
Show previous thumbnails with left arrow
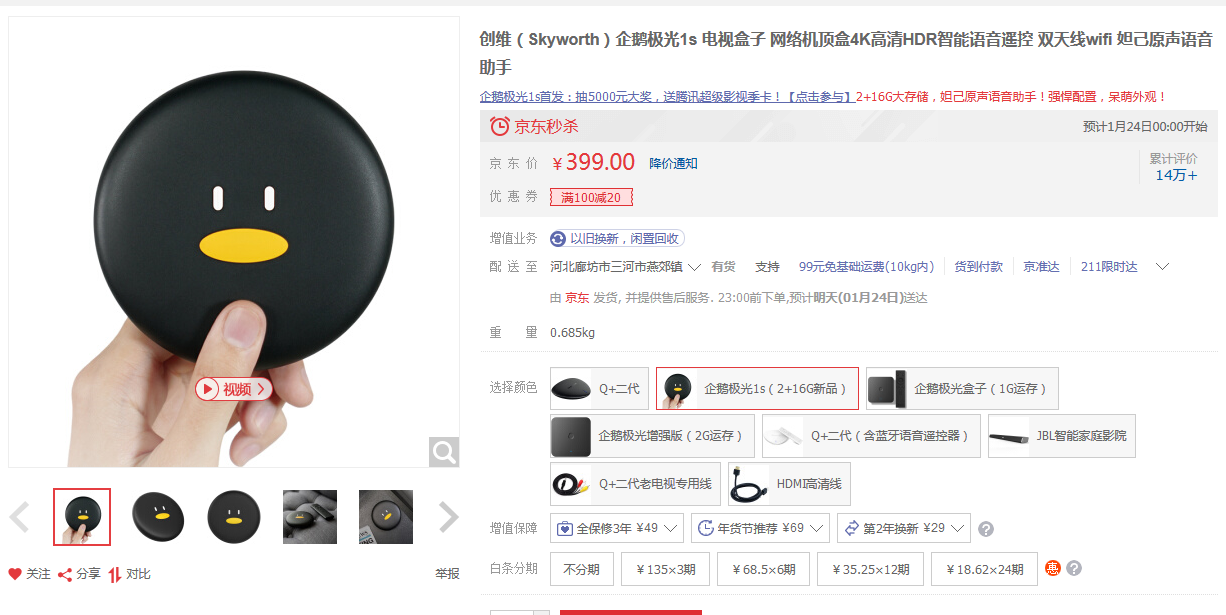[19, 517]
